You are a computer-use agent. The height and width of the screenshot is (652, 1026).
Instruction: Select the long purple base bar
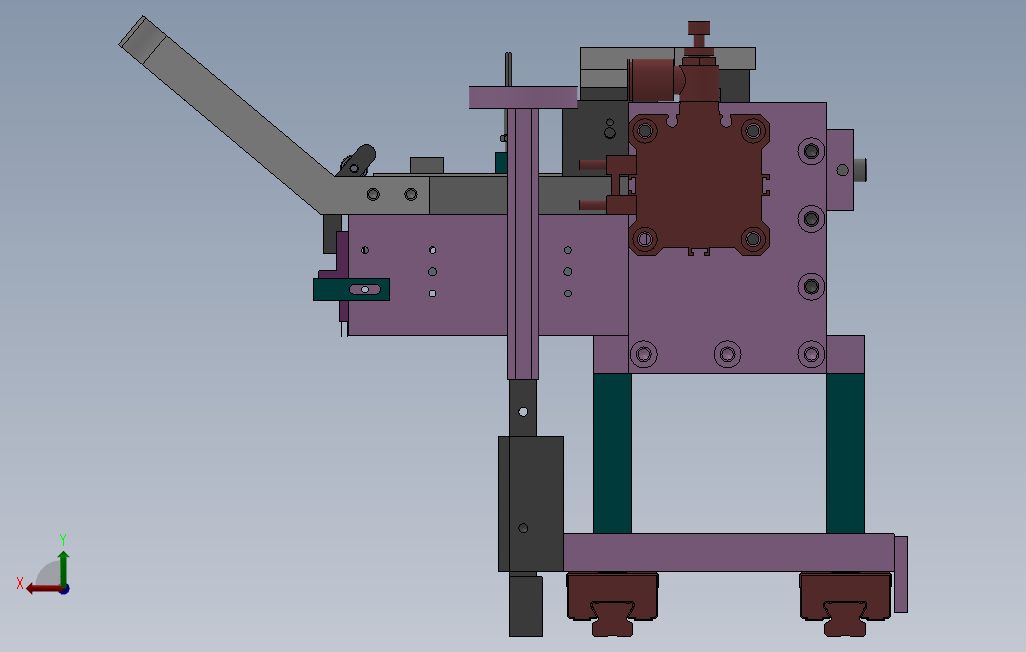728,552
